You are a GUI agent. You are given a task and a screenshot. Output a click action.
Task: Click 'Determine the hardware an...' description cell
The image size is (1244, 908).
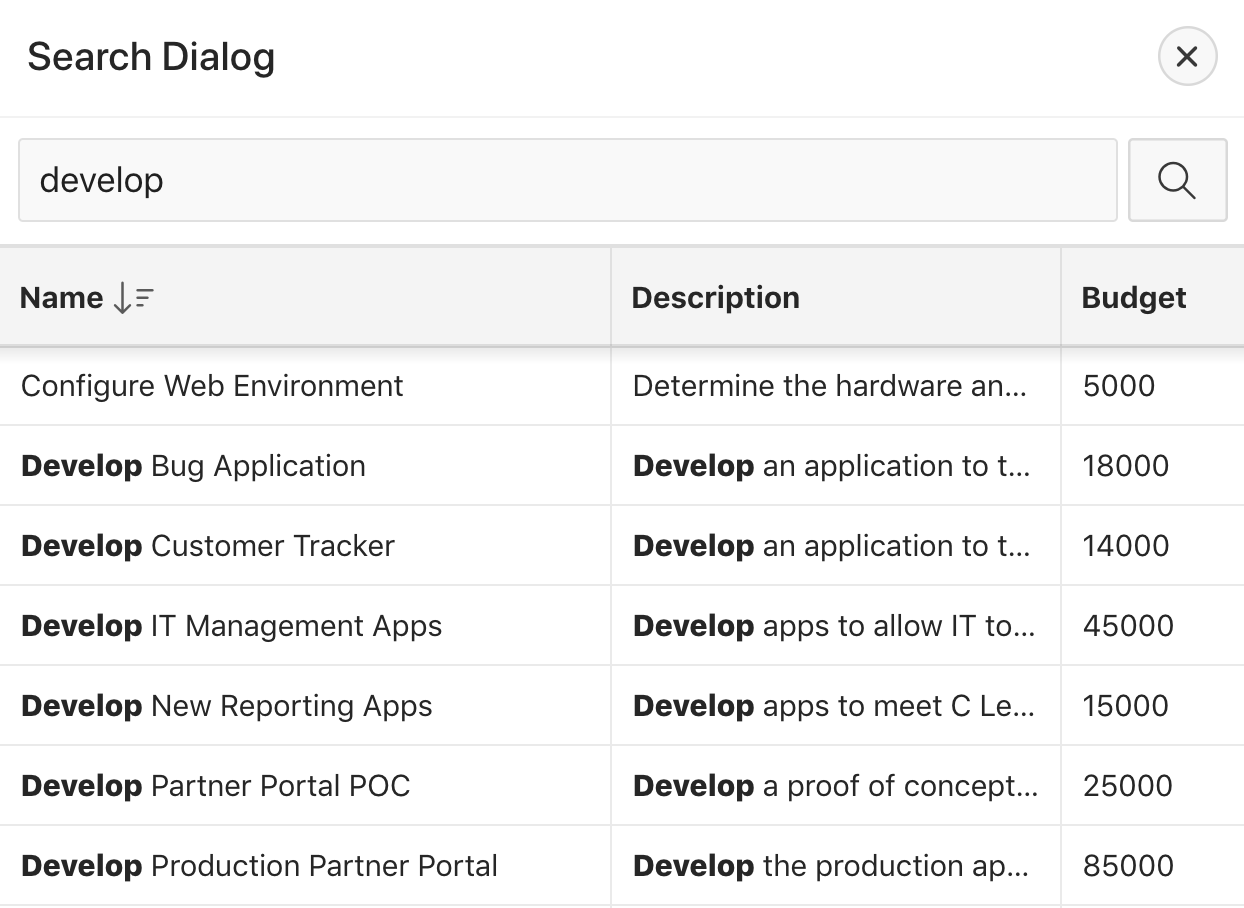tap(829, 386)
